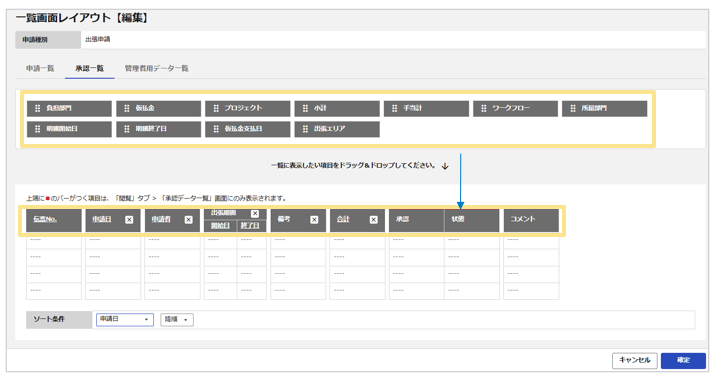Click the キャンセル button
717x381 pixels.
[x=635, y=360]
